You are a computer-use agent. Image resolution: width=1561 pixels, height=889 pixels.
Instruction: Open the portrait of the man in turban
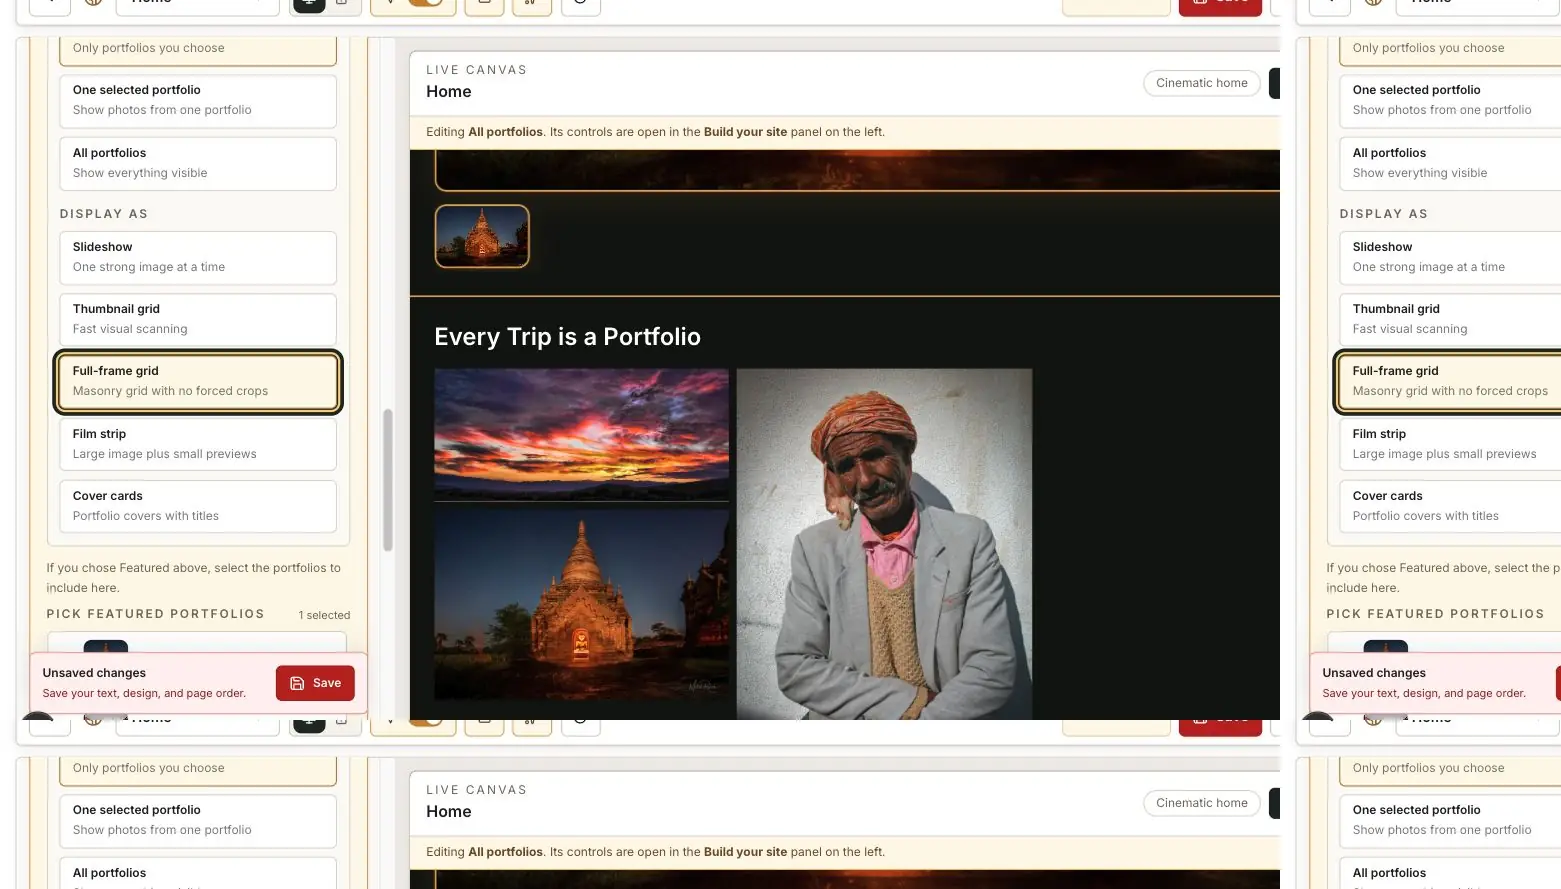(884, 544)
